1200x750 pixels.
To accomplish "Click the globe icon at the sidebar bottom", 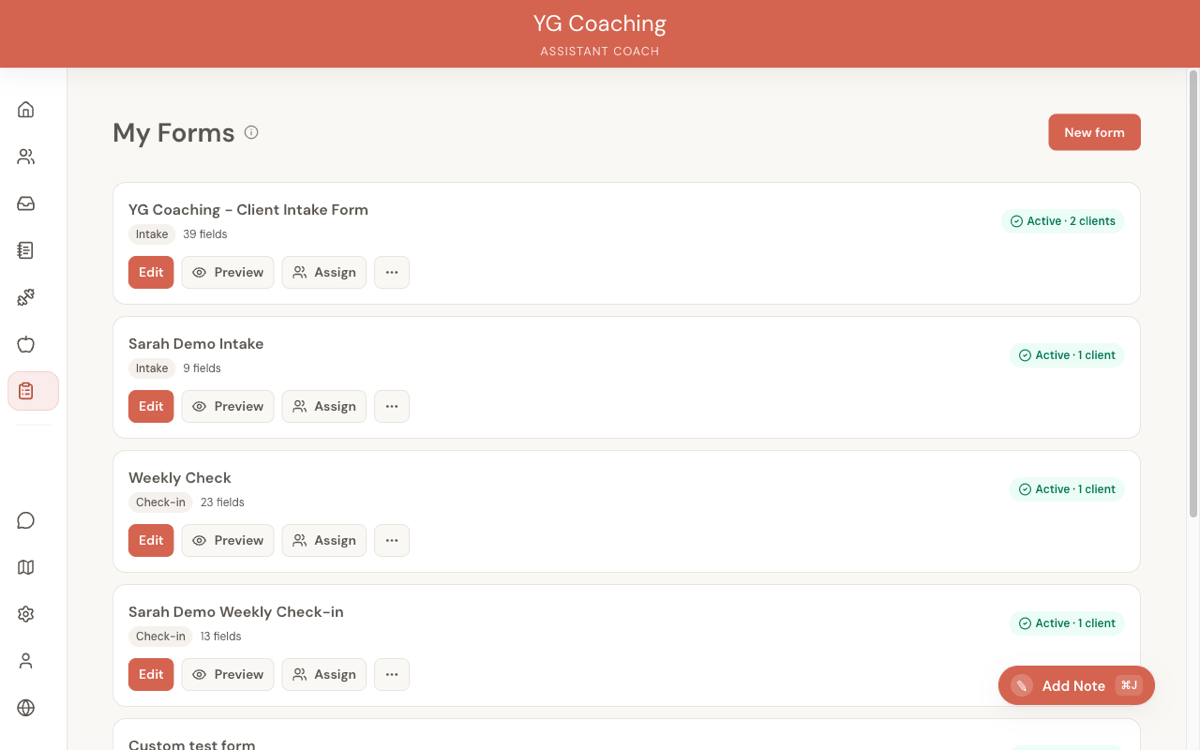I will [25, 707].
